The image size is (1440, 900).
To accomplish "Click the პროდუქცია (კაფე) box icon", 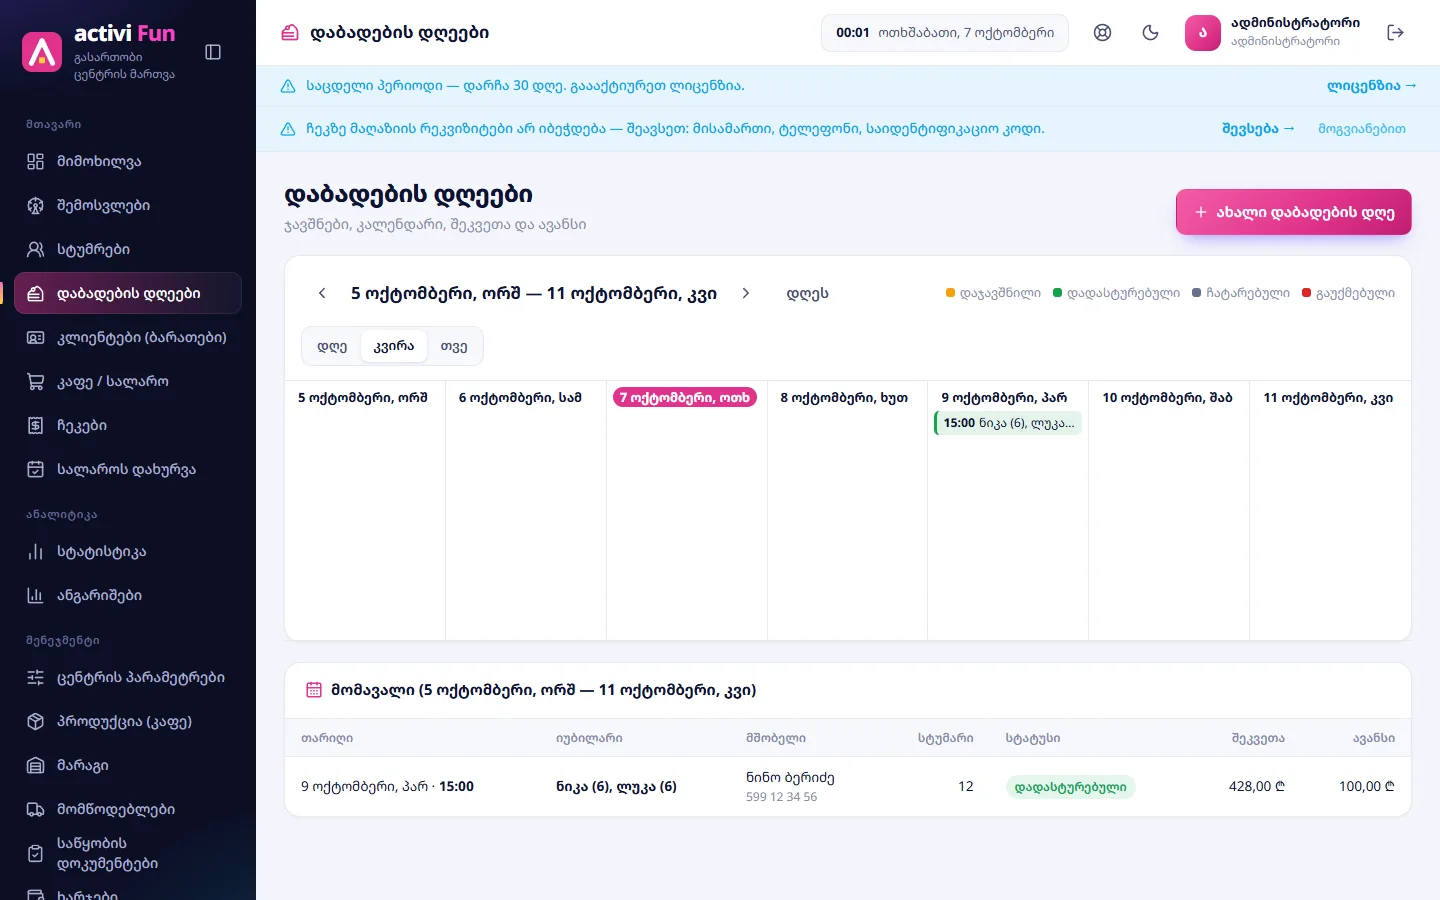I will click(x=36, y=721).
